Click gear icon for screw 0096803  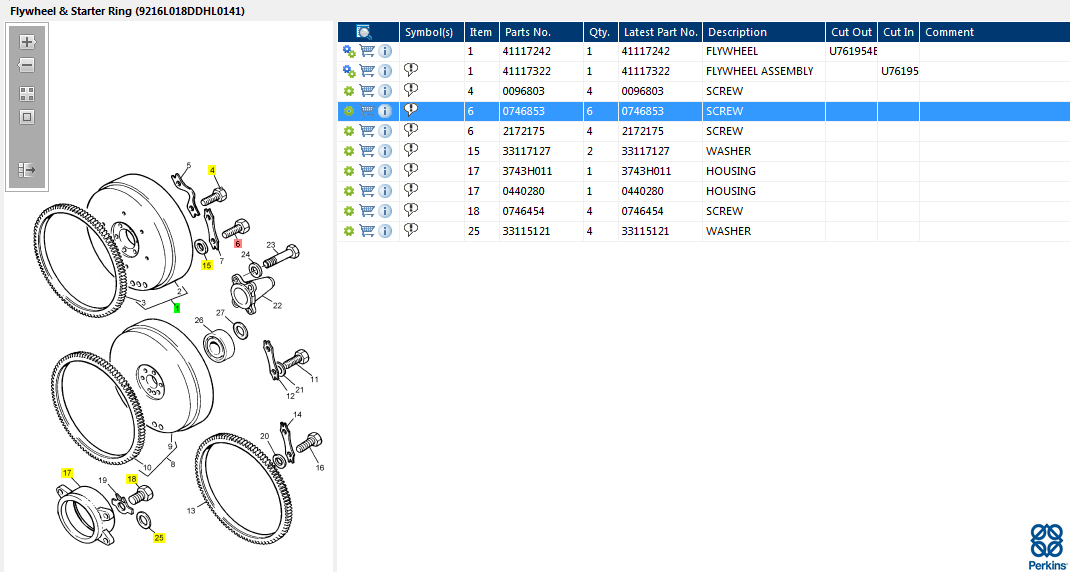349,91
